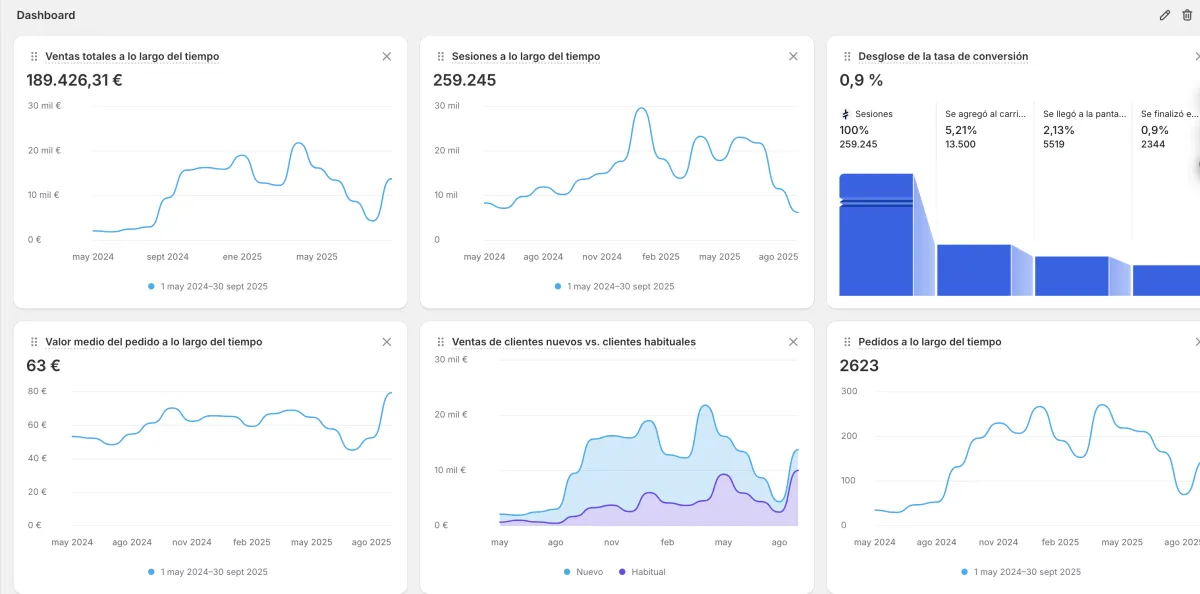Close the Sesiones a lo largo card
This screenshot has height=594, width=1200.
(x=793, y=56)
